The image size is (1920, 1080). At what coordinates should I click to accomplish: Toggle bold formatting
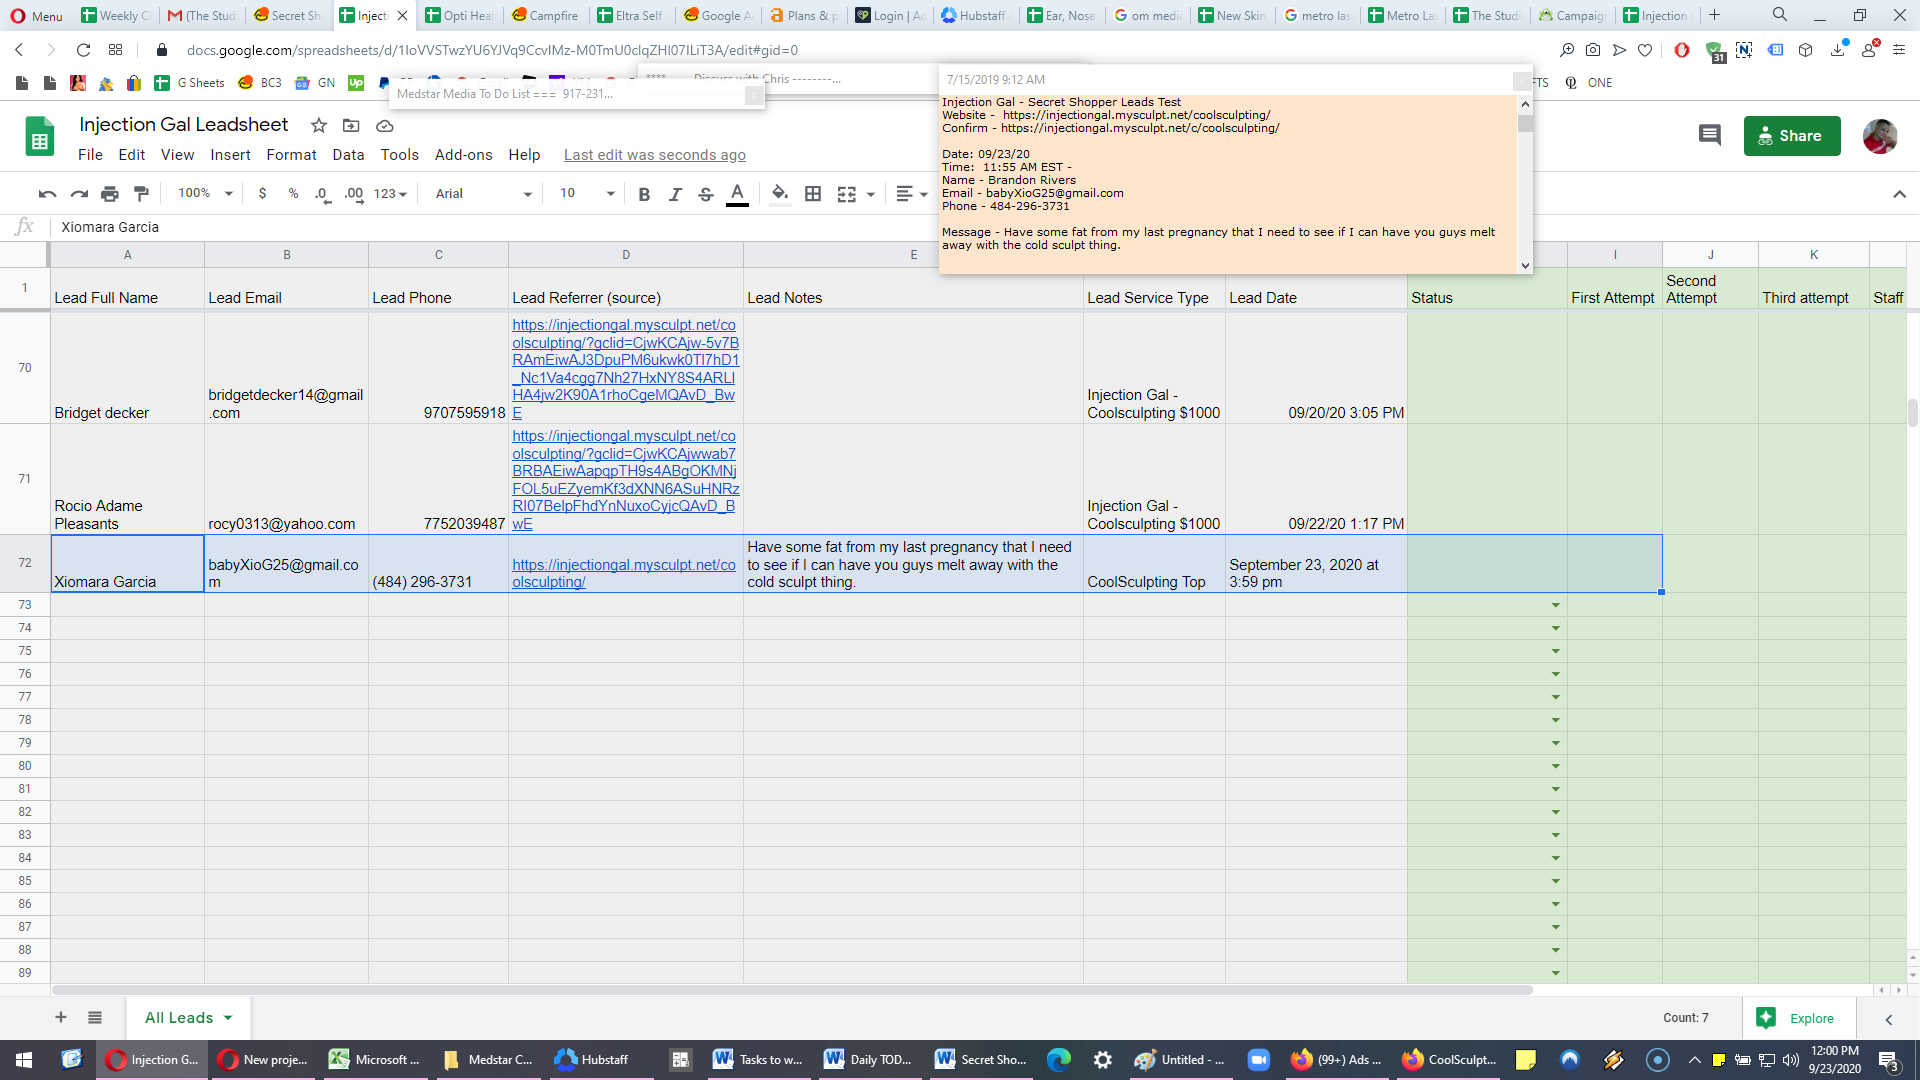point(644,194)
